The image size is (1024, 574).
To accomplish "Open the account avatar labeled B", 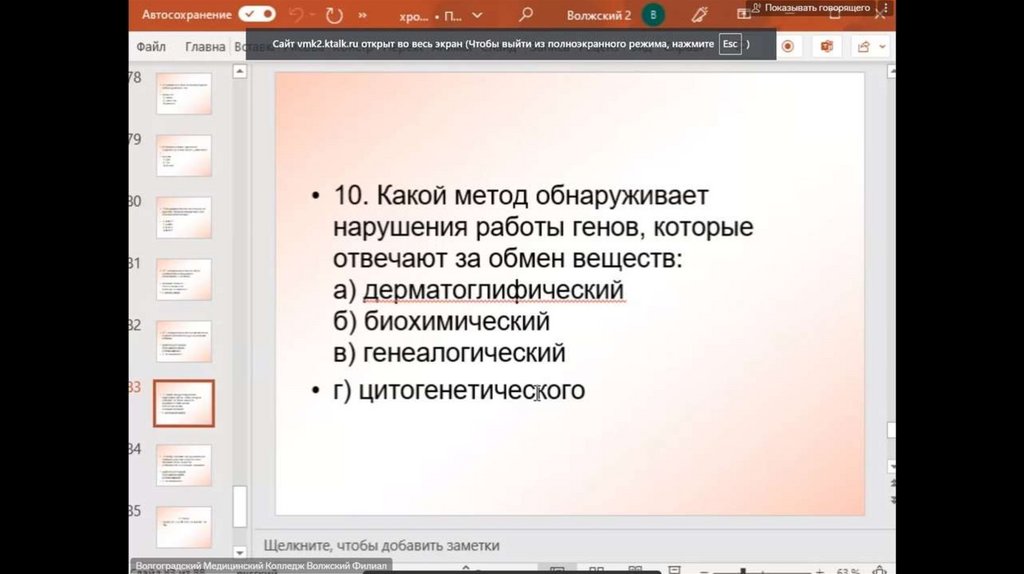I will point(653,16).
